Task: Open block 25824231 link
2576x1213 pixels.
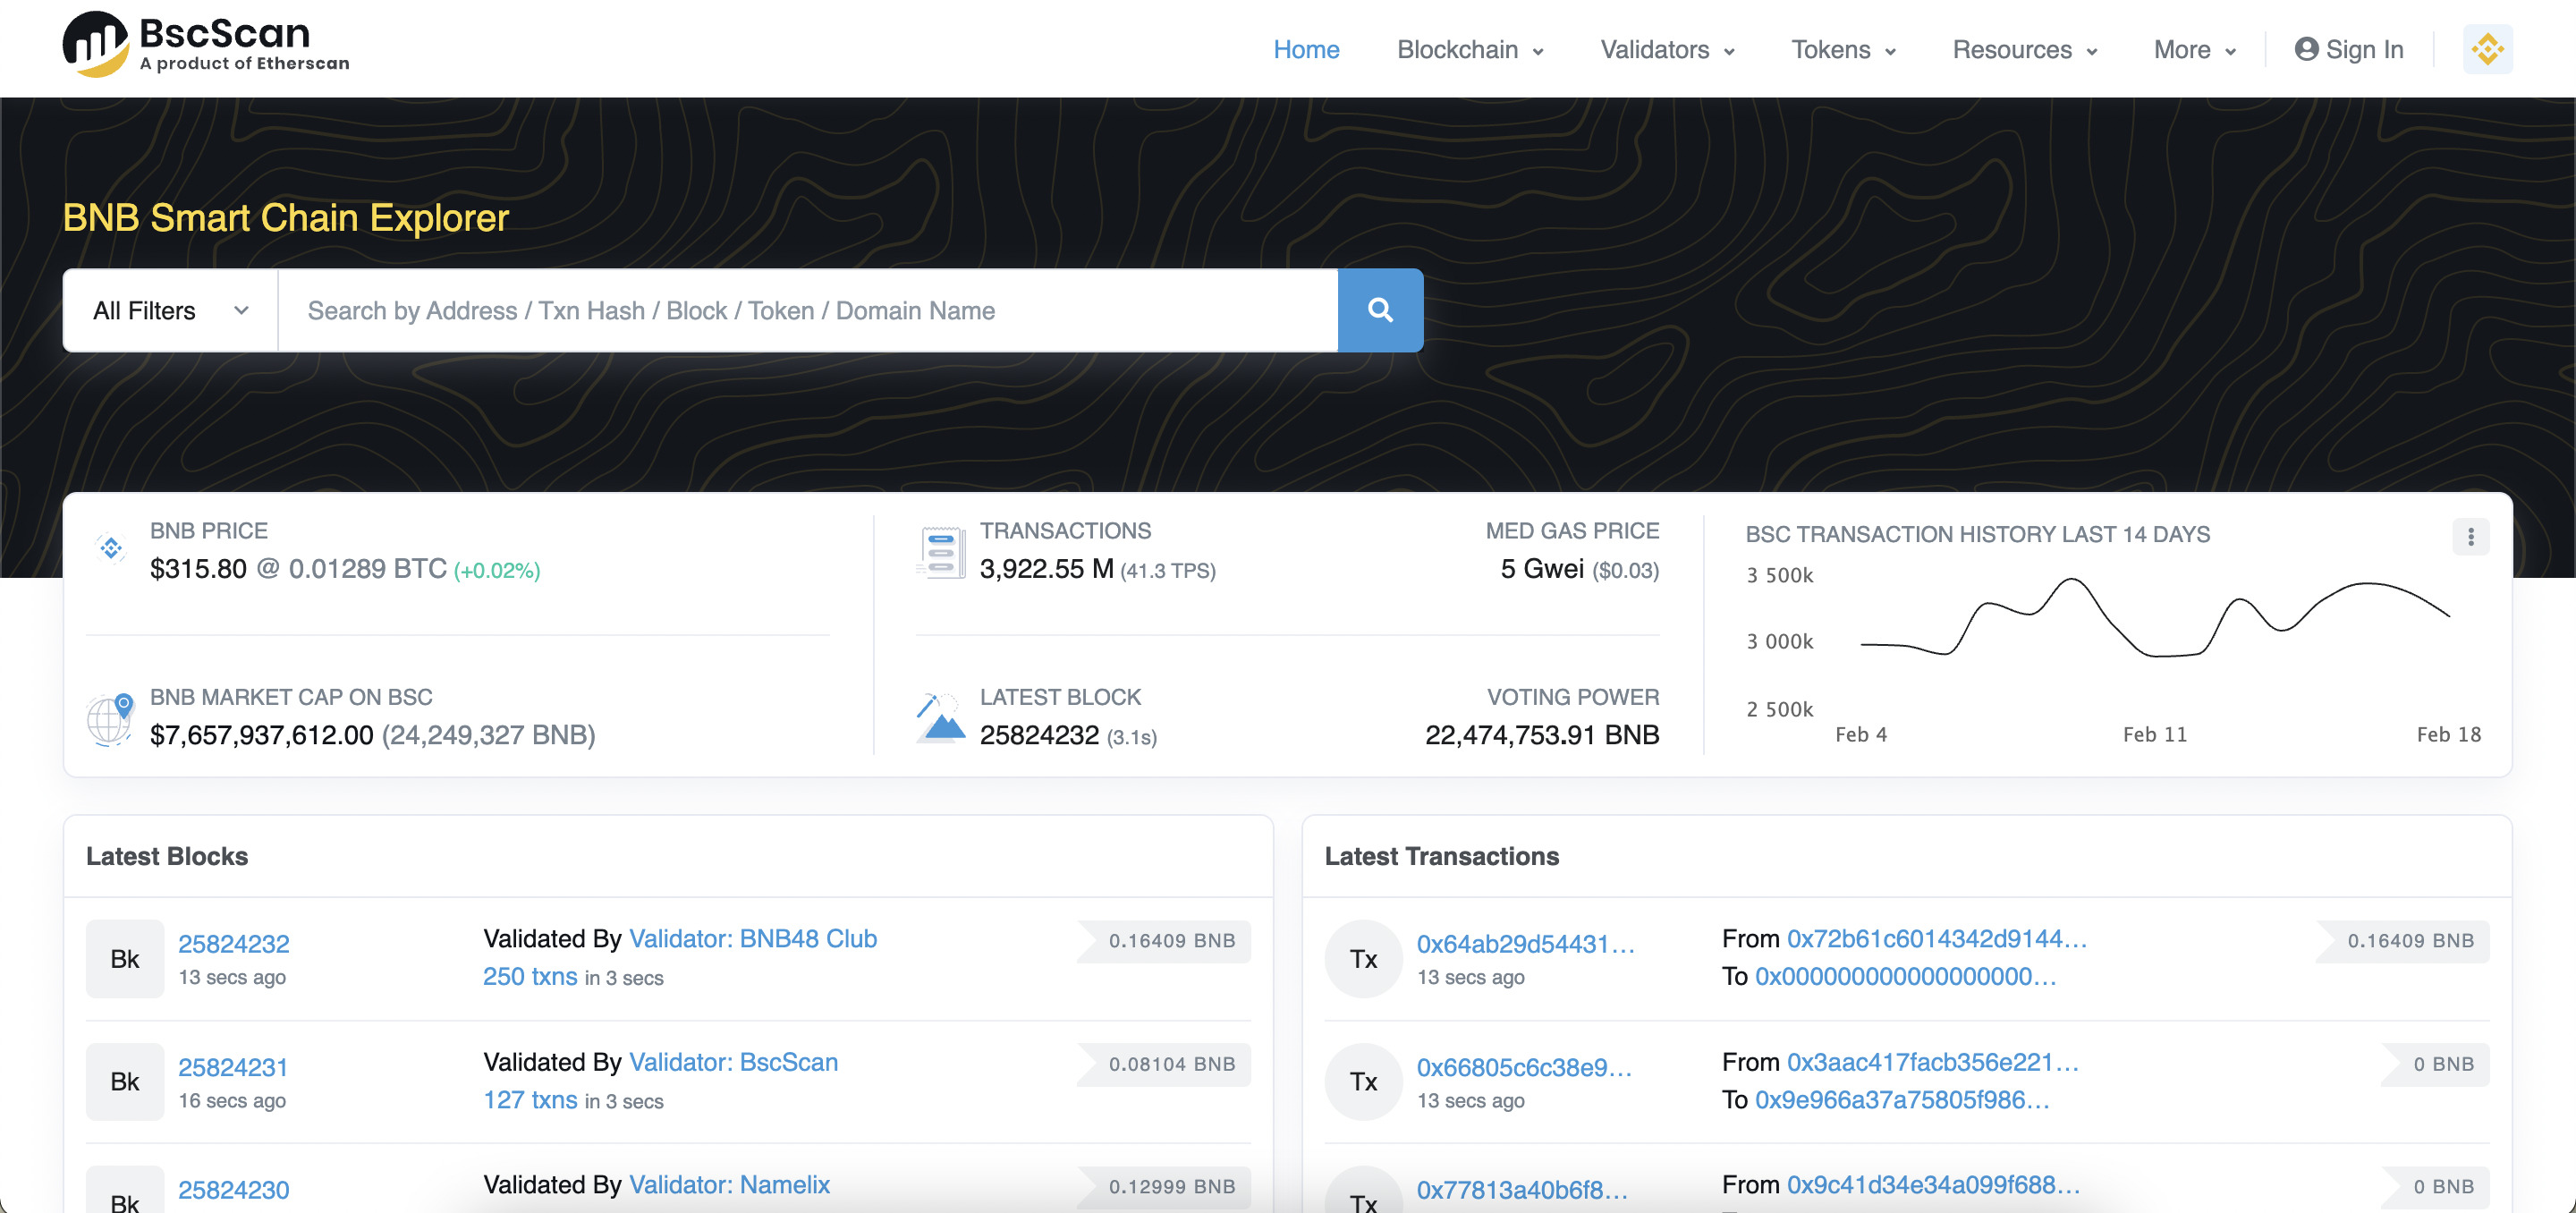Action: point(233,1067)
